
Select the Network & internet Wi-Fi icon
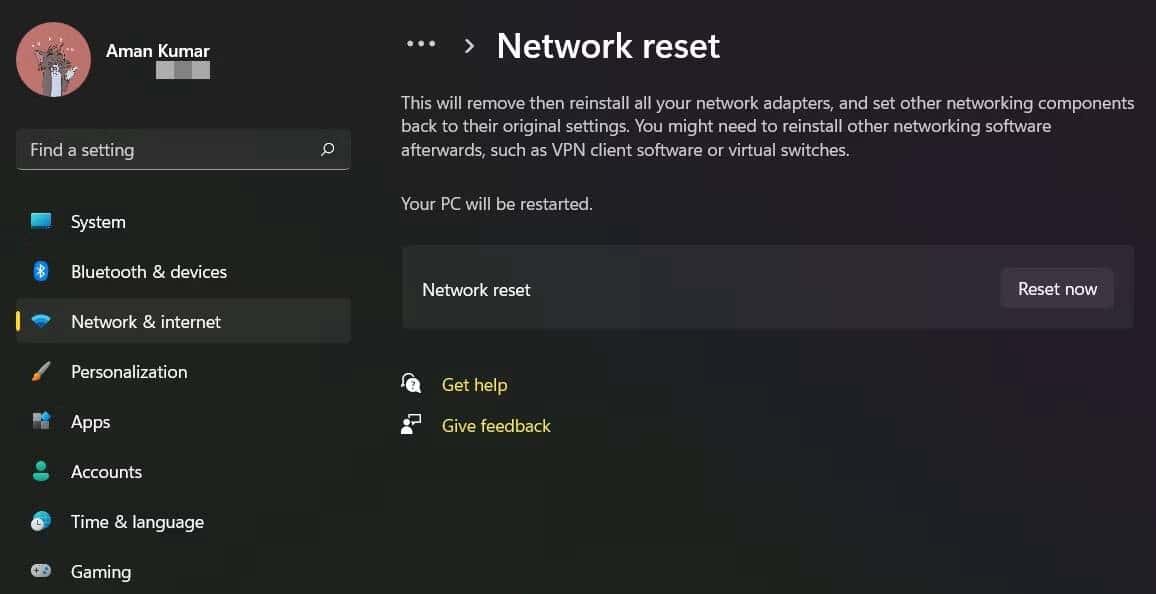[41, 321]
